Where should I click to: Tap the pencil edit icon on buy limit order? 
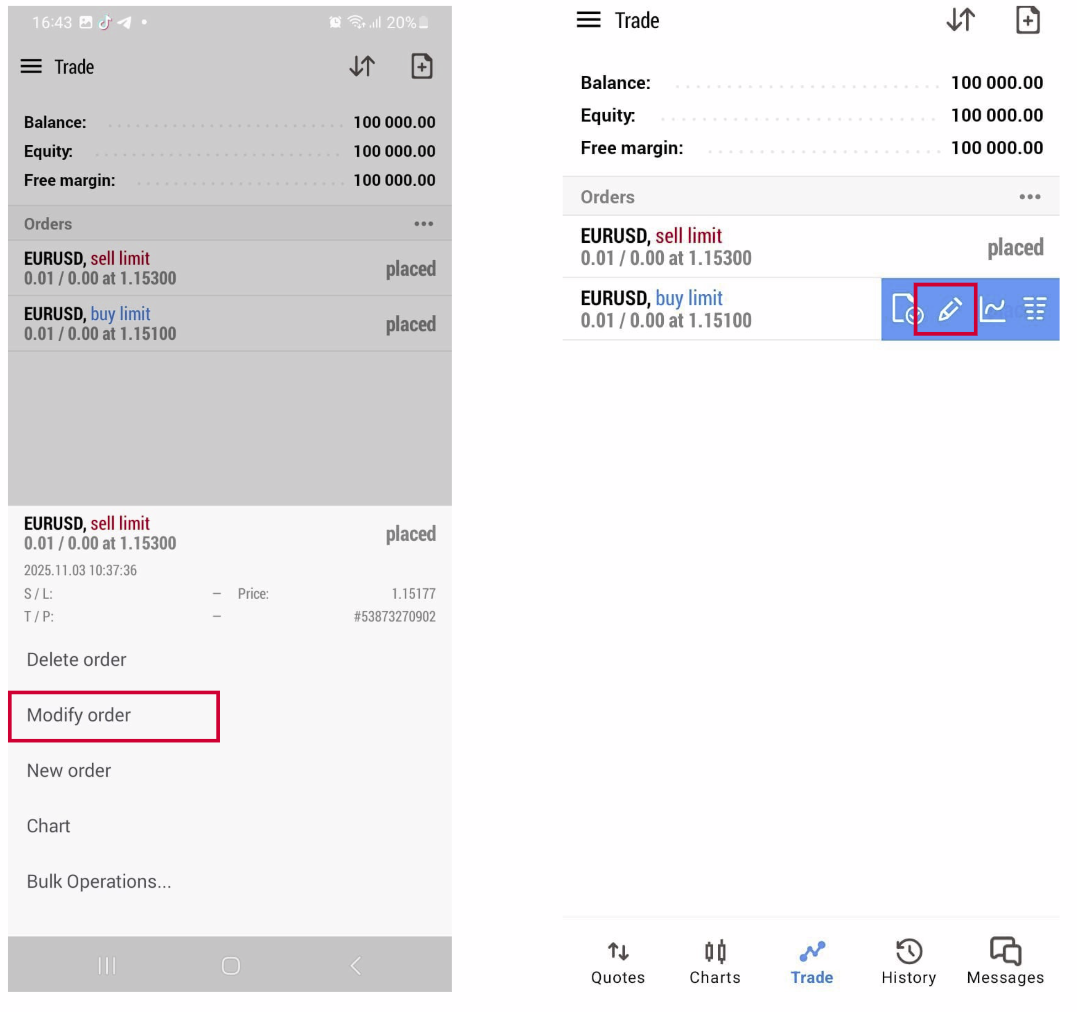click(x=948, y=309)
